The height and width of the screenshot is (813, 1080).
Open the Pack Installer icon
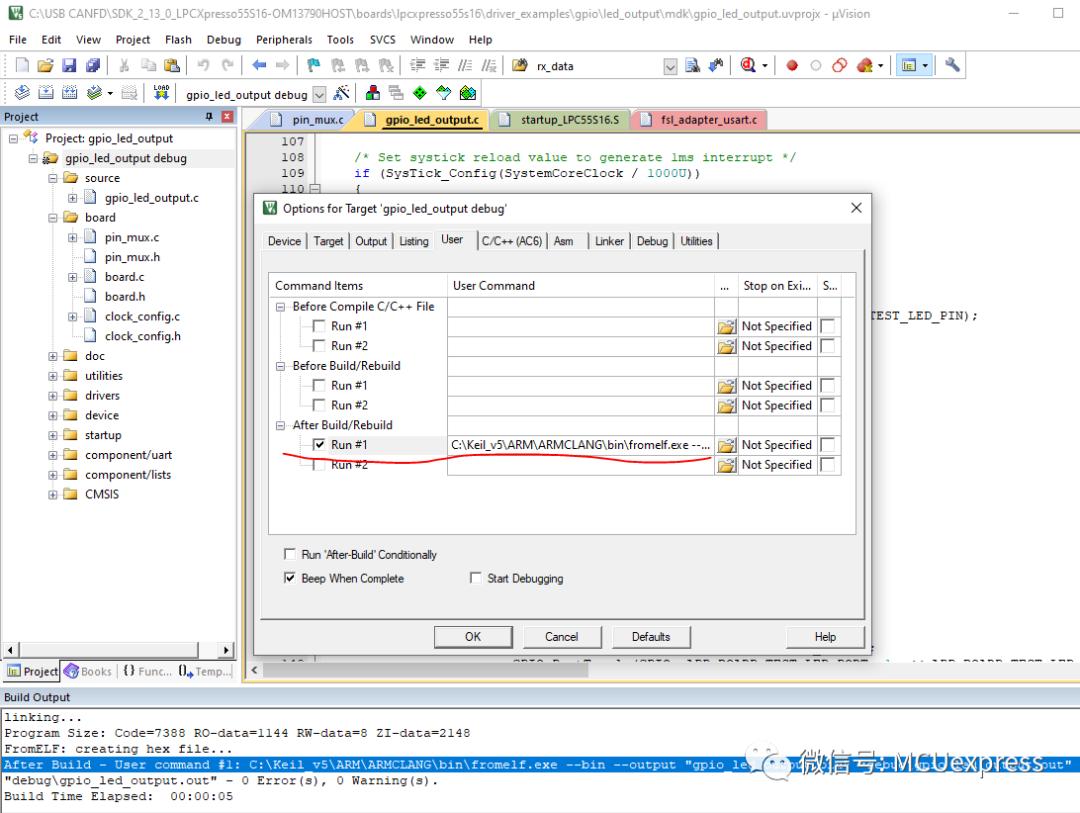point(468,93)
